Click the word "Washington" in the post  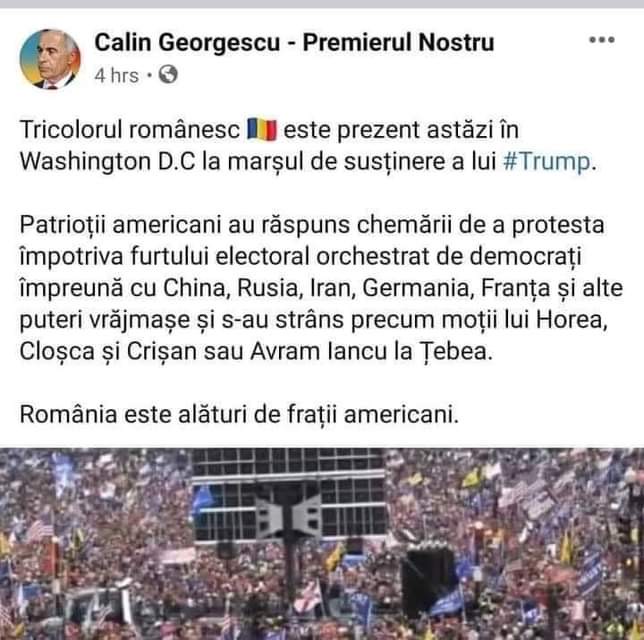point(85,162)
